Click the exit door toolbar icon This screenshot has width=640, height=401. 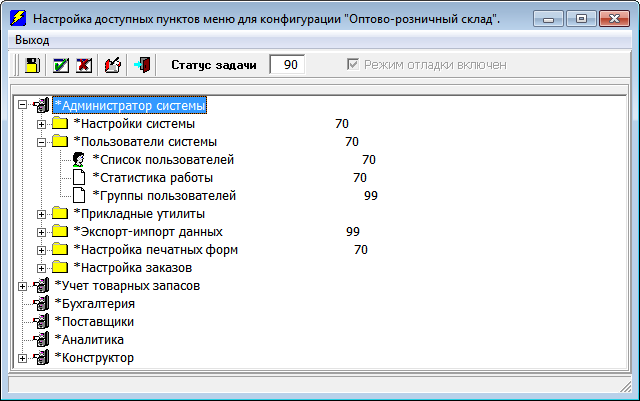click(x=142, y=65)
